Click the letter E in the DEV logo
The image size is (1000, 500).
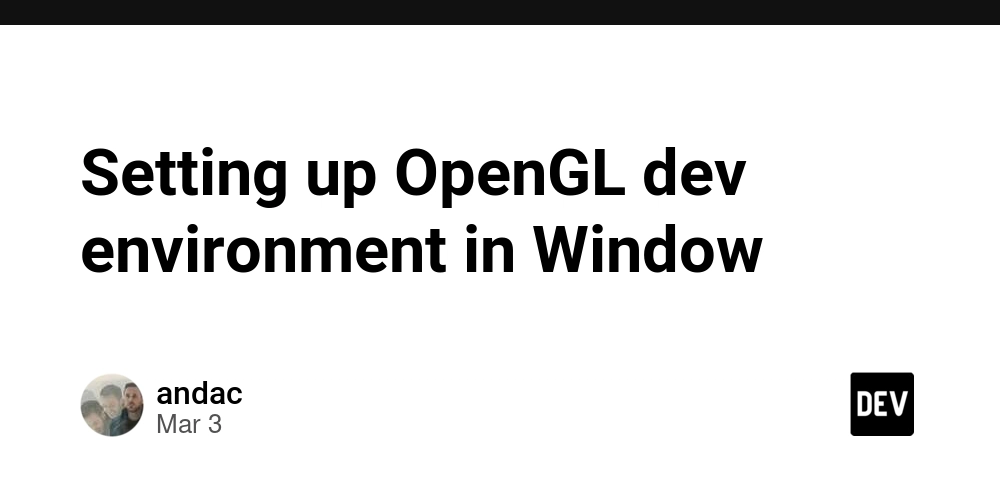point(881,404)
